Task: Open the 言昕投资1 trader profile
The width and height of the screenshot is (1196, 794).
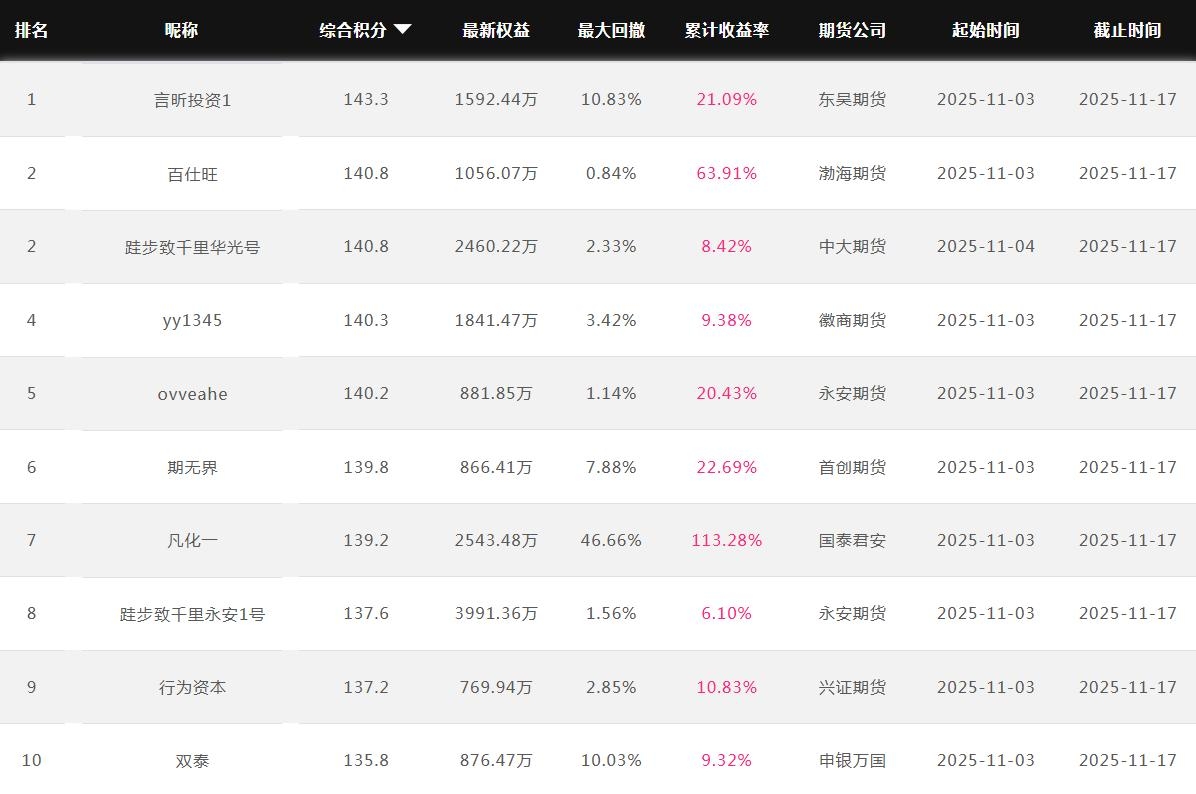Action: (x=192, y=100)
